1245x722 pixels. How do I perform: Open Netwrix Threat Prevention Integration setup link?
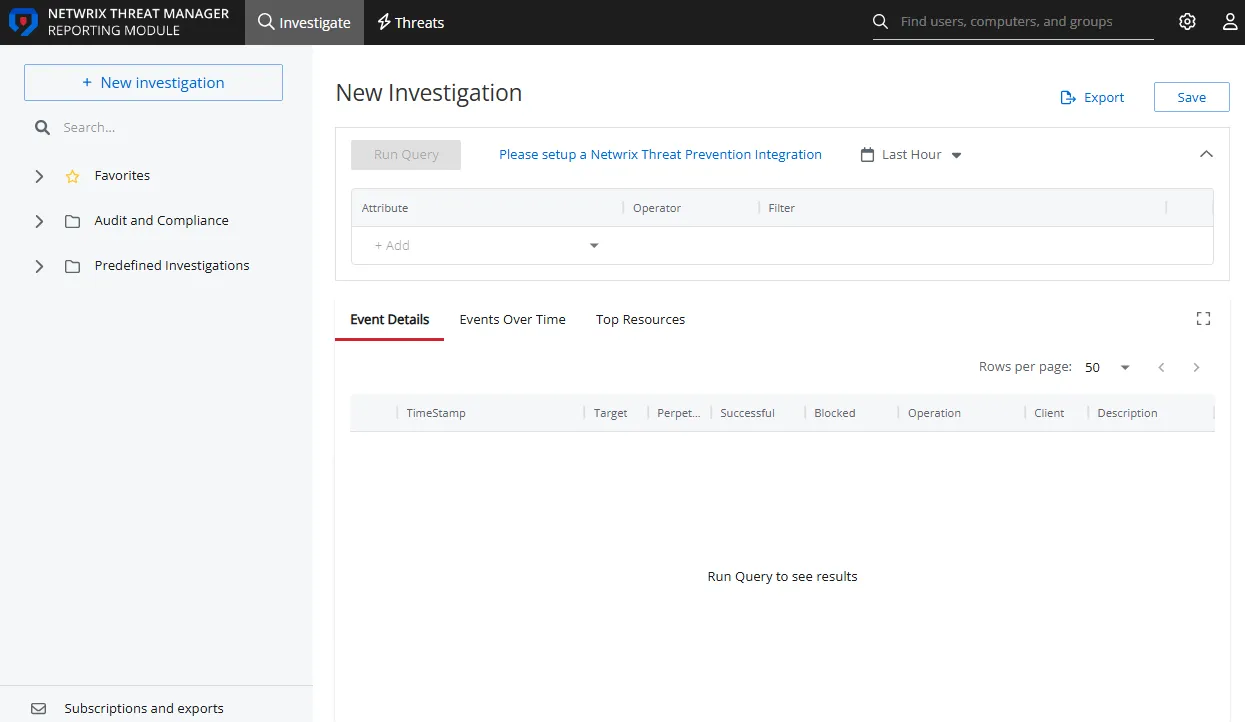click(x=660, y=155)
